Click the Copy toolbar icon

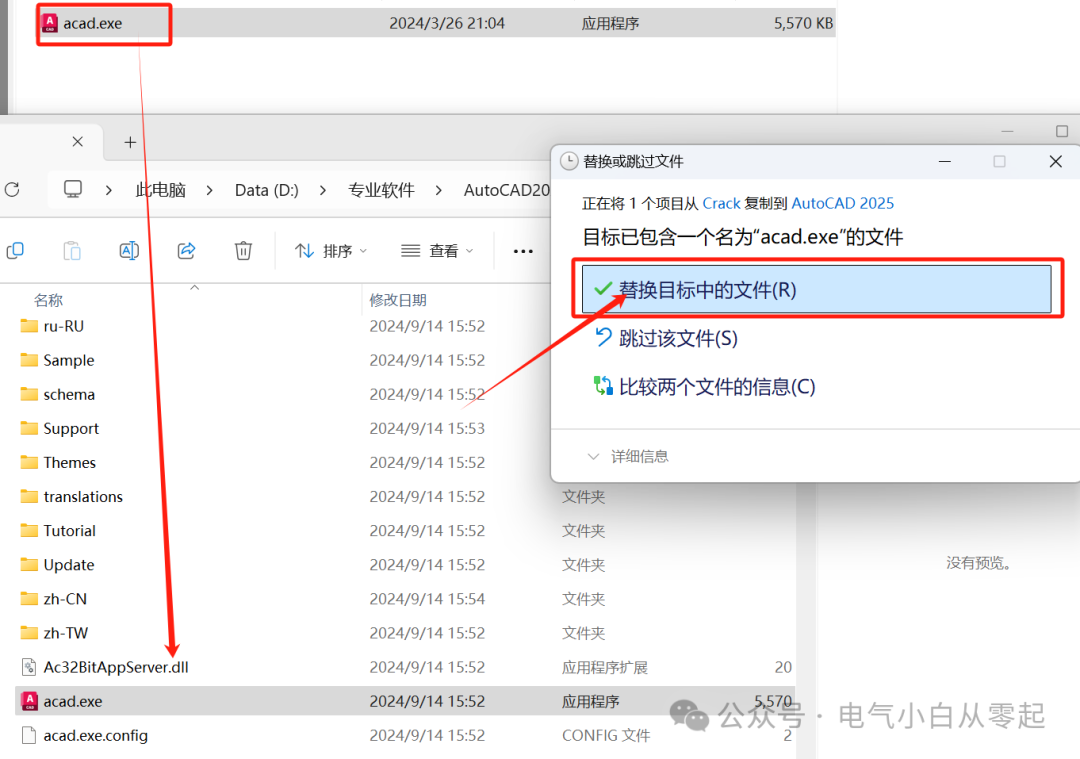15,251
